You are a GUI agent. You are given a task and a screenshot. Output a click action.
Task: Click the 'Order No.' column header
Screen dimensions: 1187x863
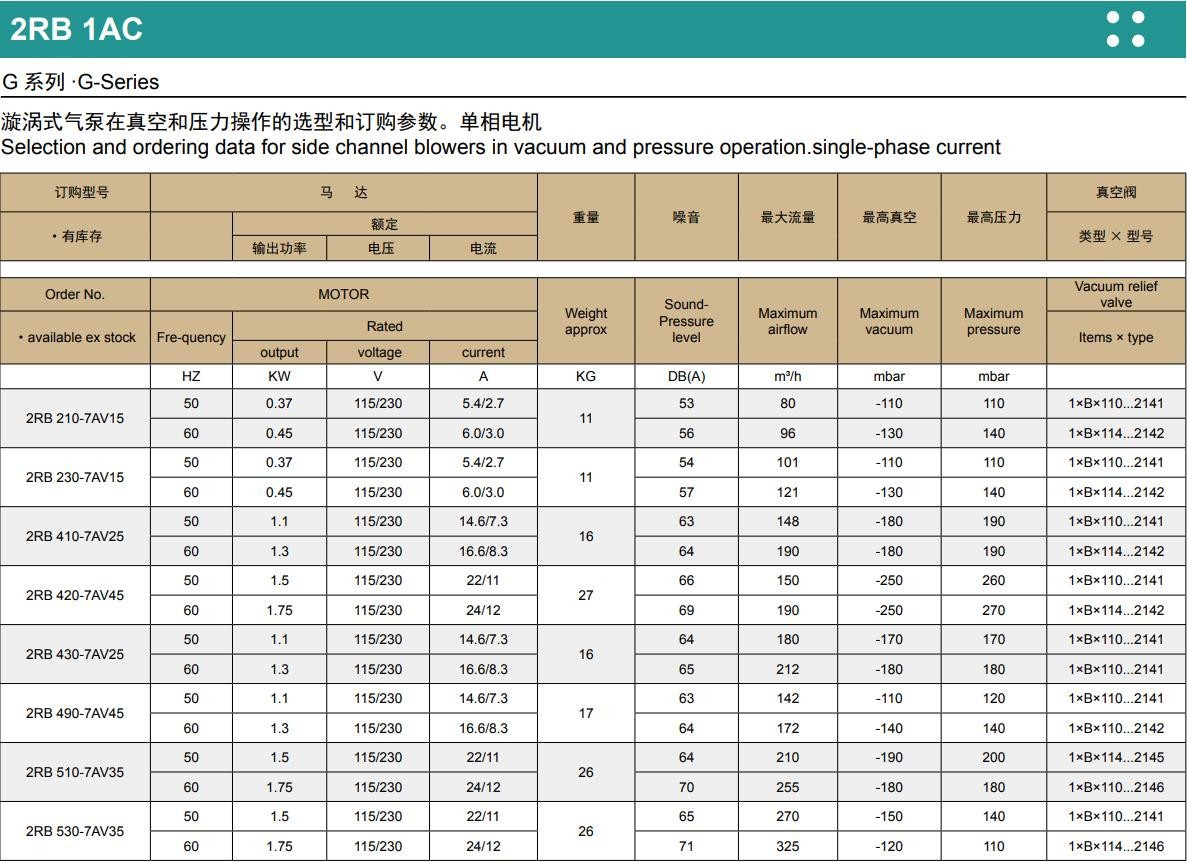click(x=75, y=294)
